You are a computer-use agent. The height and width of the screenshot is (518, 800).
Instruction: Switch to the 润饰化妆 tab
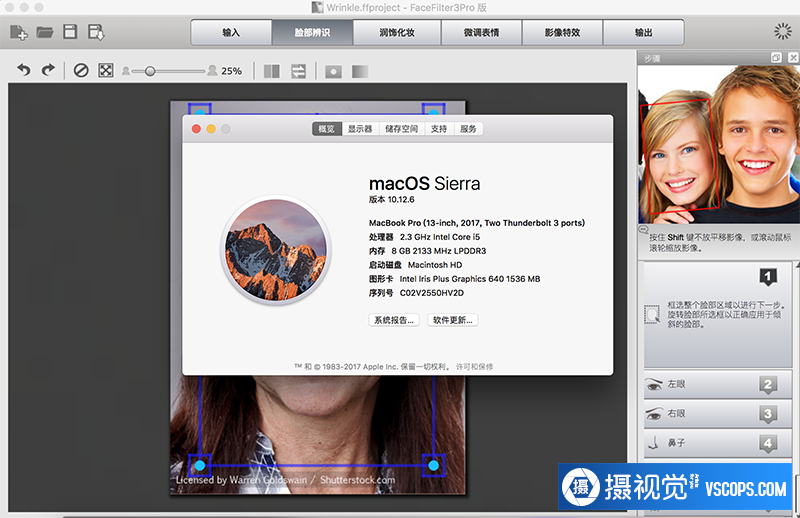pos(397,33)
